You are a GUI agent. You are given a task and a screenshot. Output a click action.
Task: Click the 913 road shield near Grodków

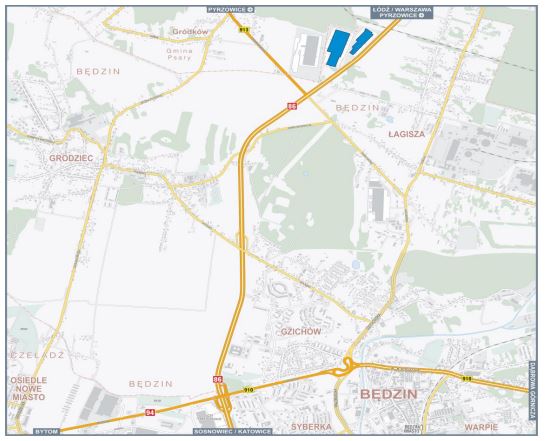(x=244, y=30)
